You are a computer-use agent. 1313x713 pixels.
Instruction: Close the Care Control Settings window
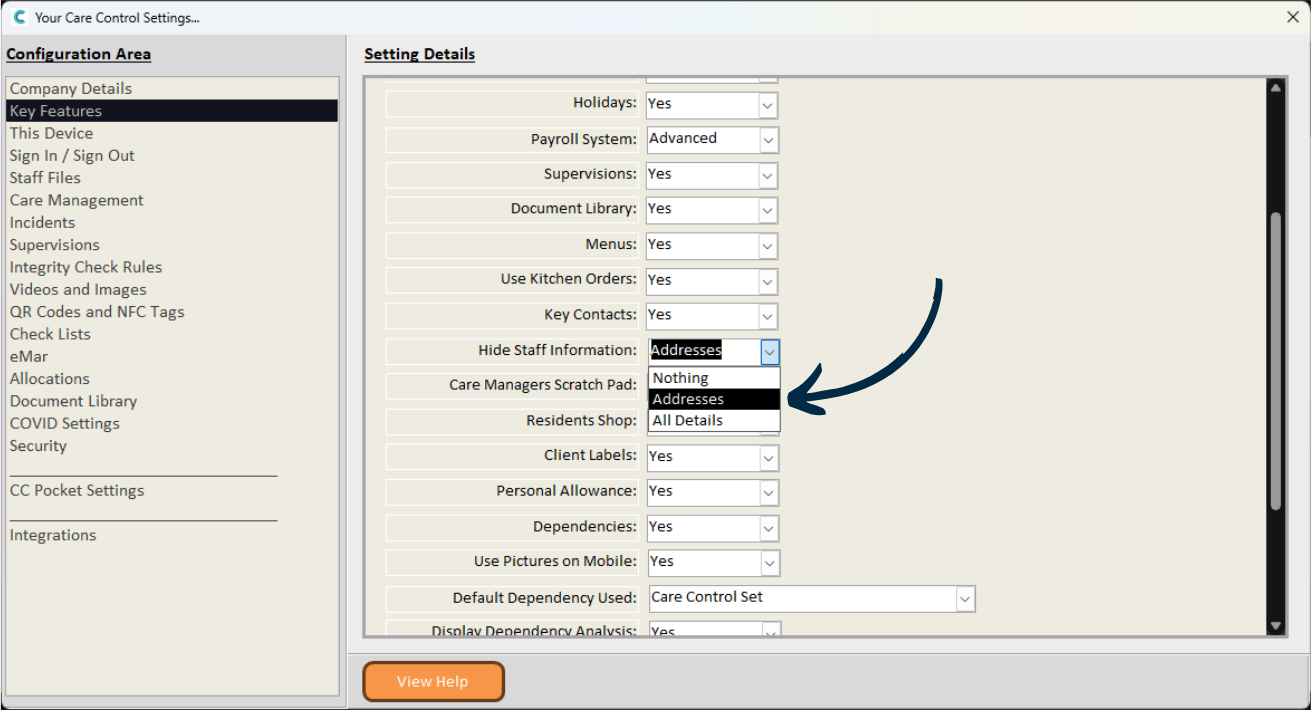1292,17
